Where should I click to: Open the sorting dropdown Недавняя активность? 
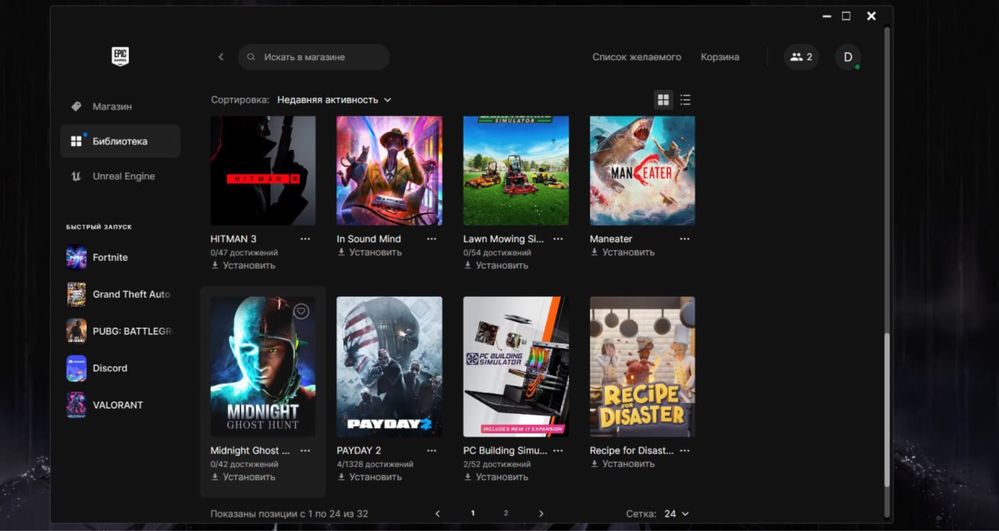pos(334,100)
